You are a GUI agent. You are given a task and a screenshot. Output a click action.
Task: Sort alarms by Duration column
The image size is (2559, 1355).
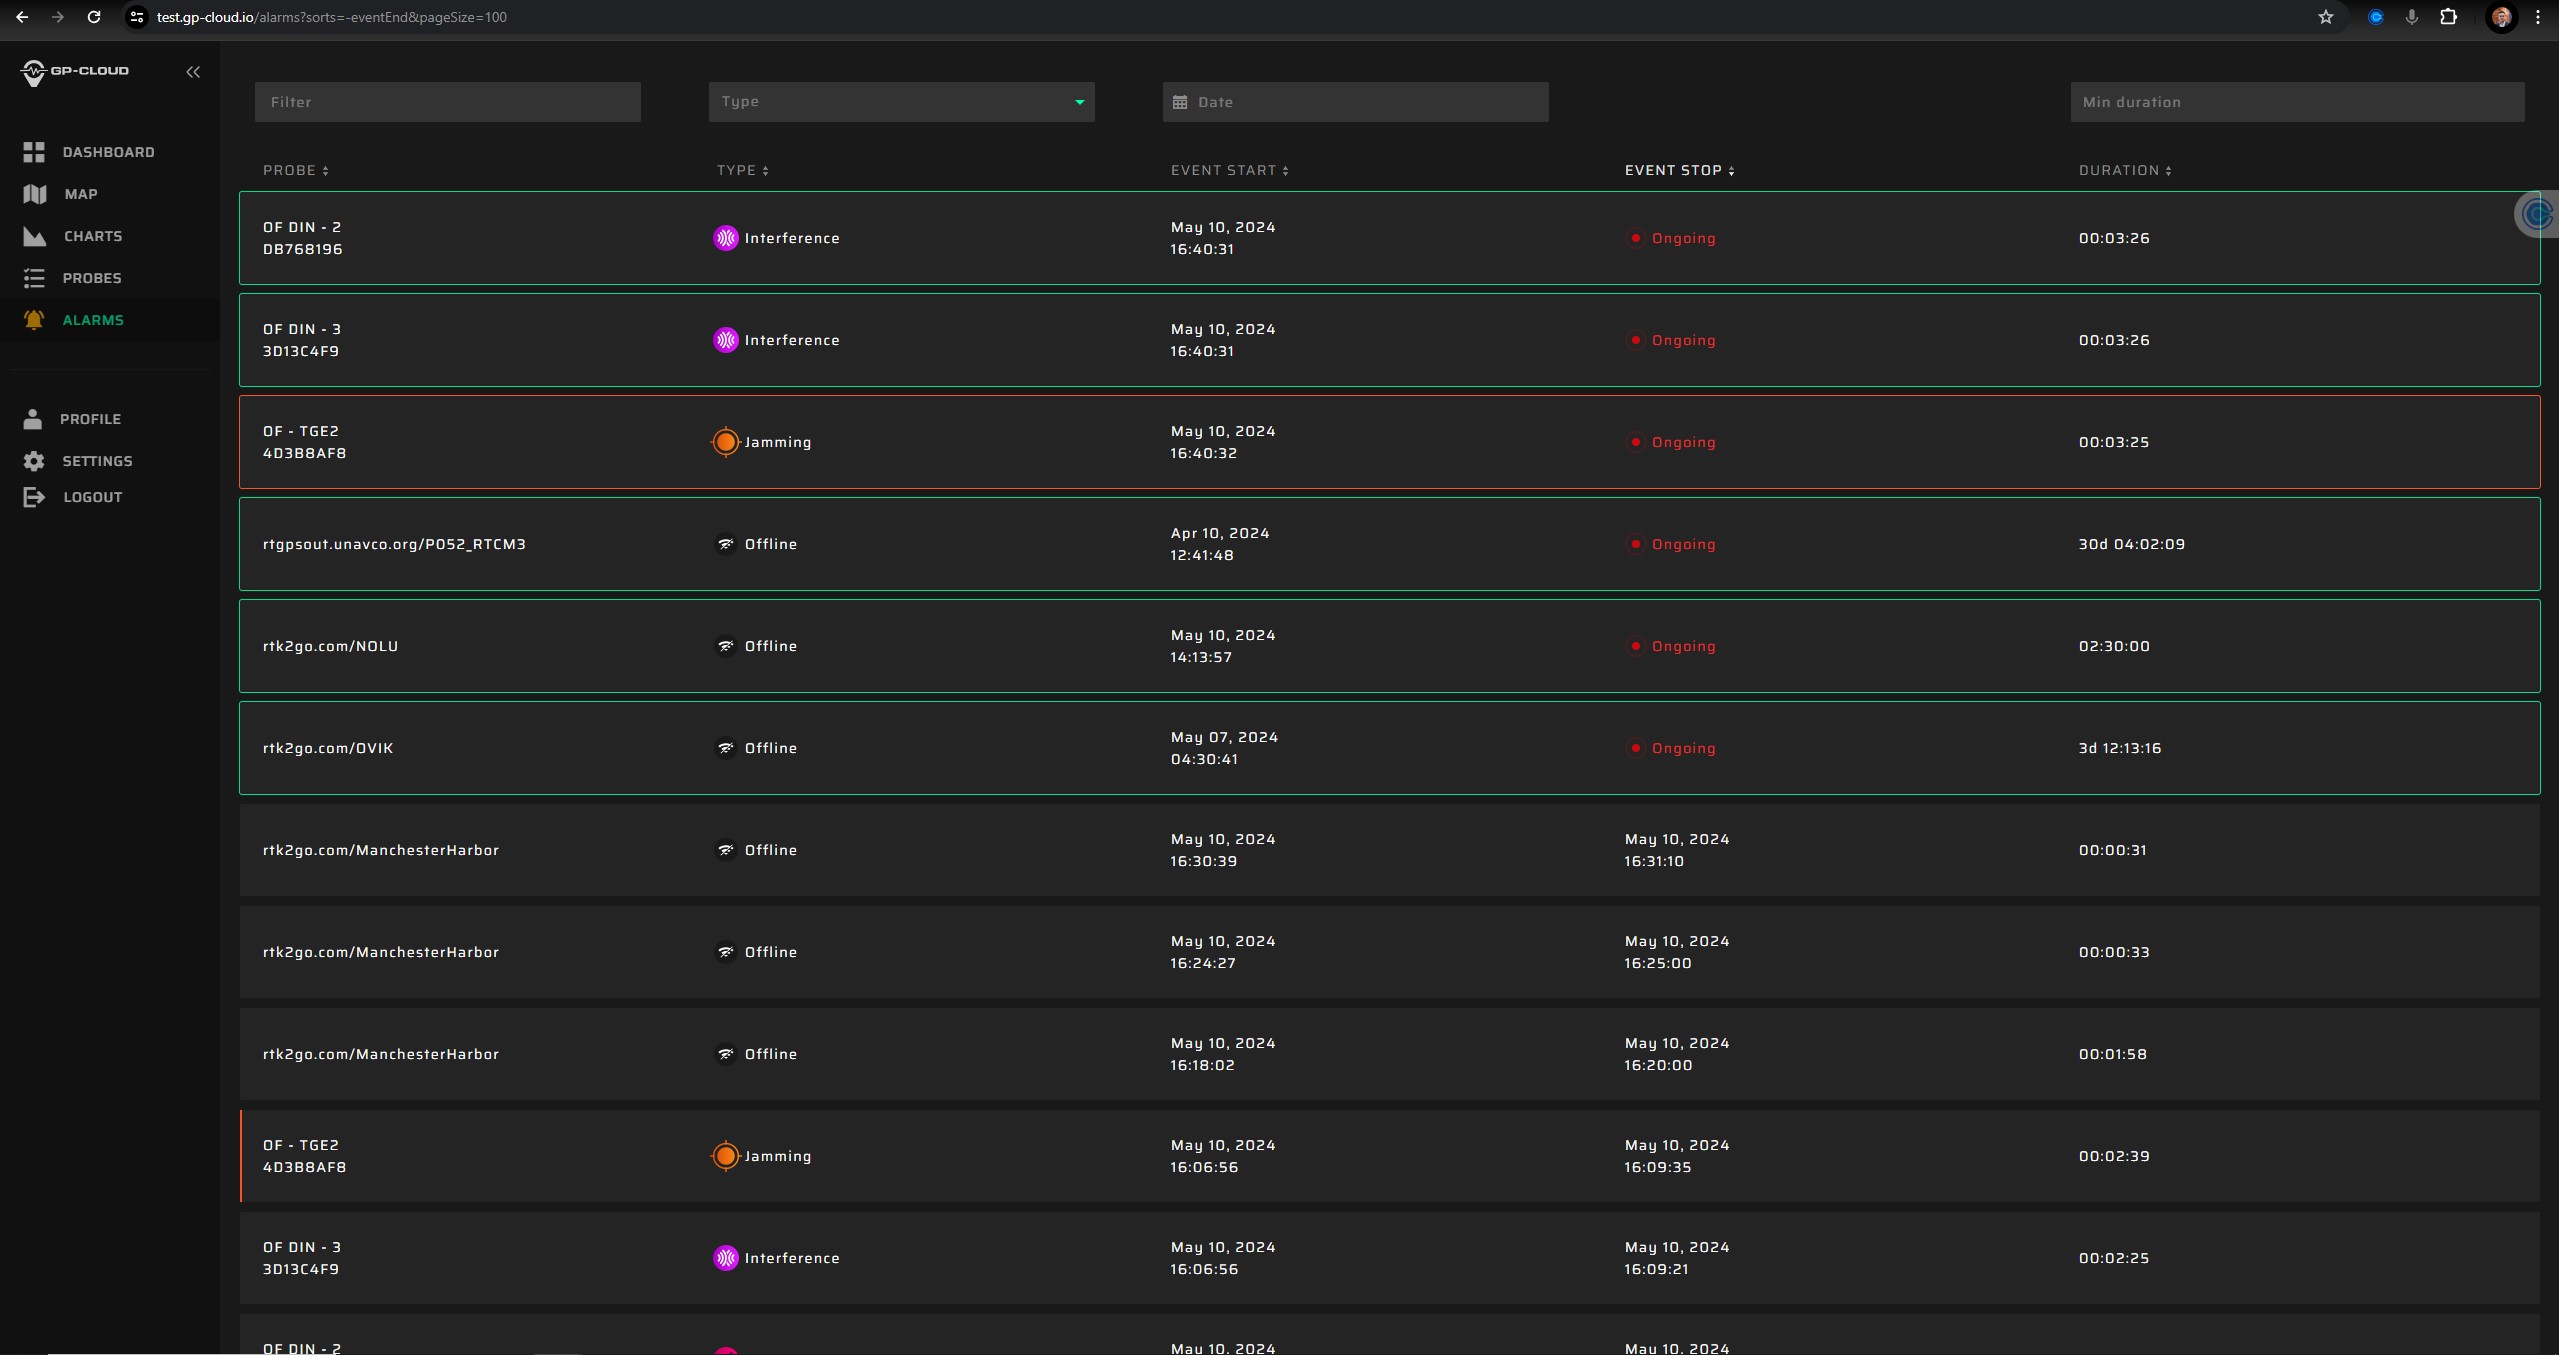(2124, 171)
